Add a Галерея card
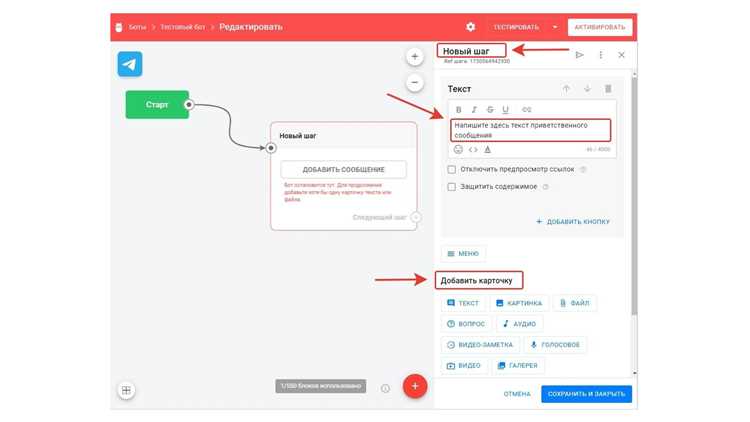 [x=518, y=366]
